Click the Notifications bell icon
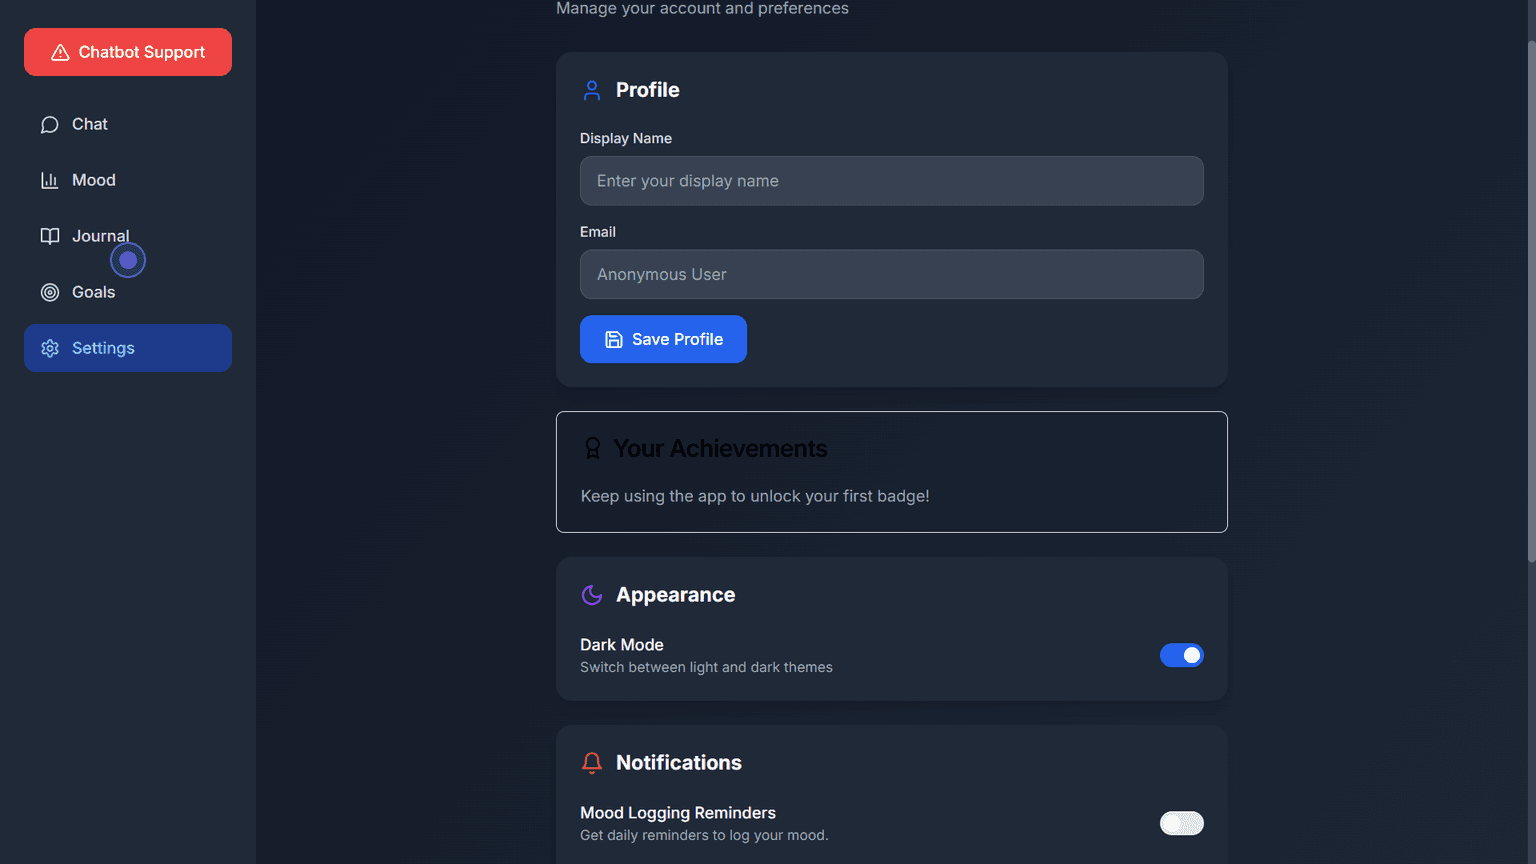The image size is (1536, 864). (592, 763)
